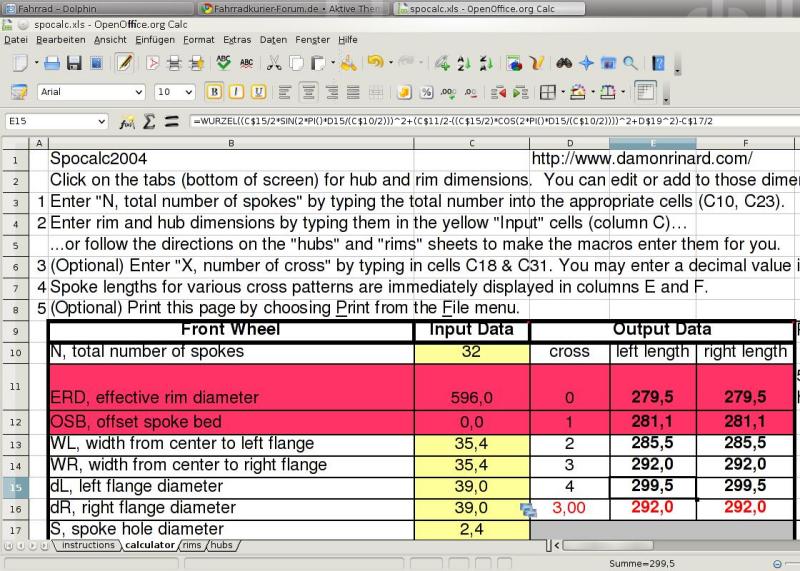
Task: Click the Background Color paint icon
Action: pyautogui.click(x=578, y=92)
